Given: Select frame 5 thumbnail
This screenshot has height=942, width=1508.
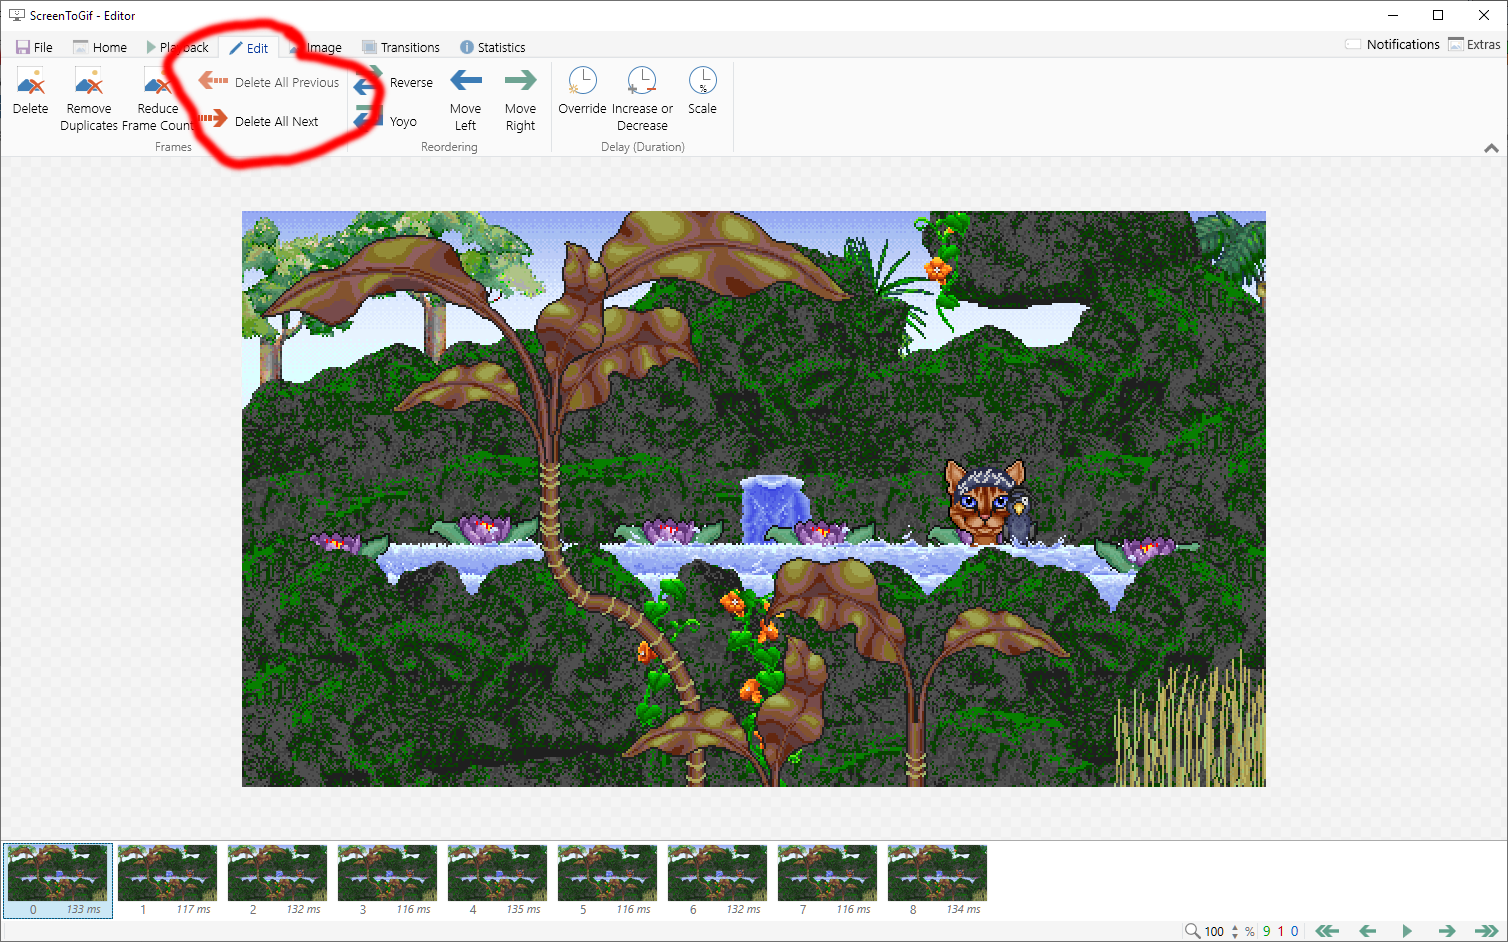Looking at the screenshot, I should 608,880.
